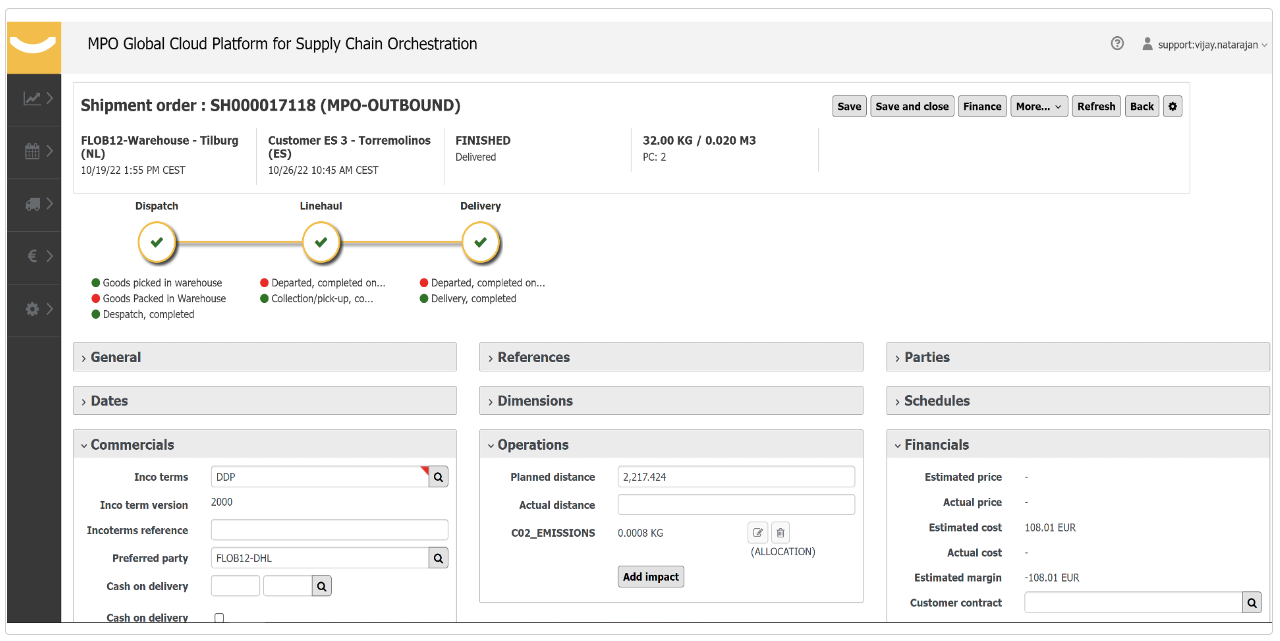Delete the CO2_EMISSIONS impact entry
1280x641 pixels.
coord(781,533)
